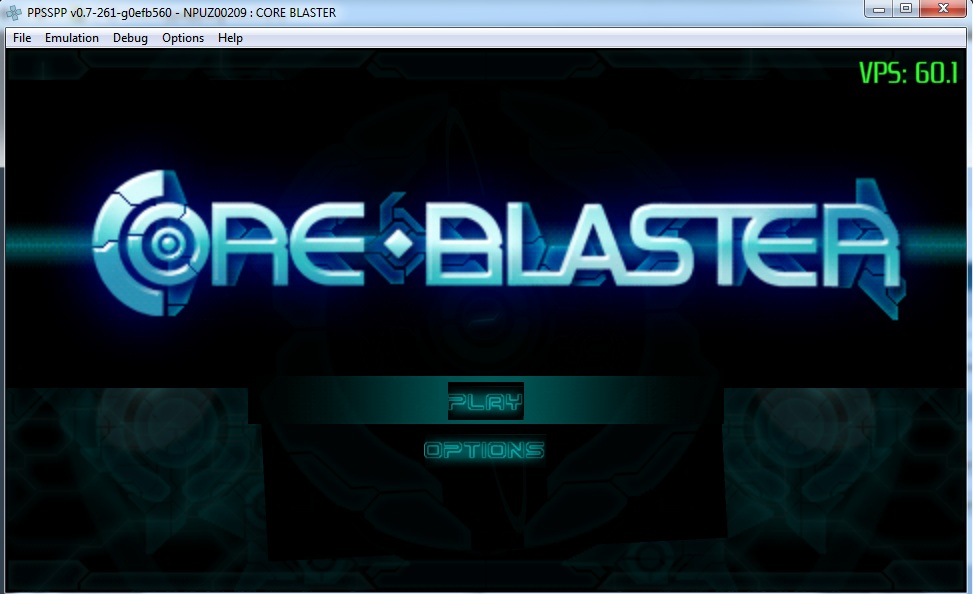Screen dimensions: 973x594
Task: Select OPTIONS in the game menu
Action: click(484, 450)
